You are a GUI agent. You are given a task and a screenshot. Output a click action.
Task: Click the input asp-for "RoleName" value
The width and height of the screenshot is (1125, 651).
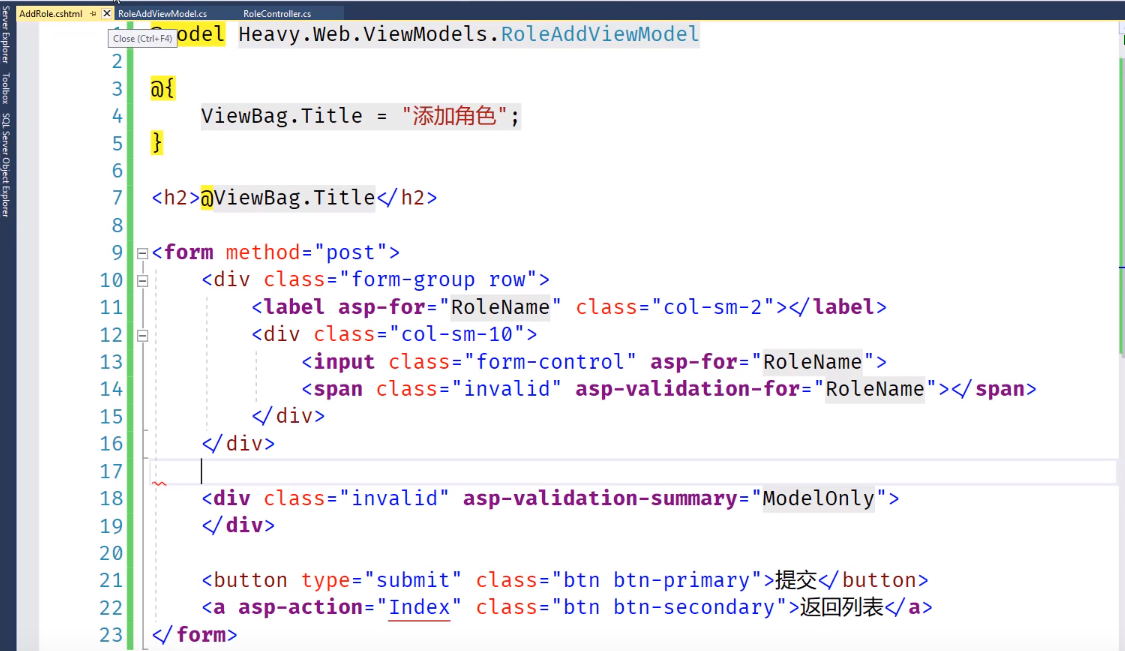[x=812, y=362]
